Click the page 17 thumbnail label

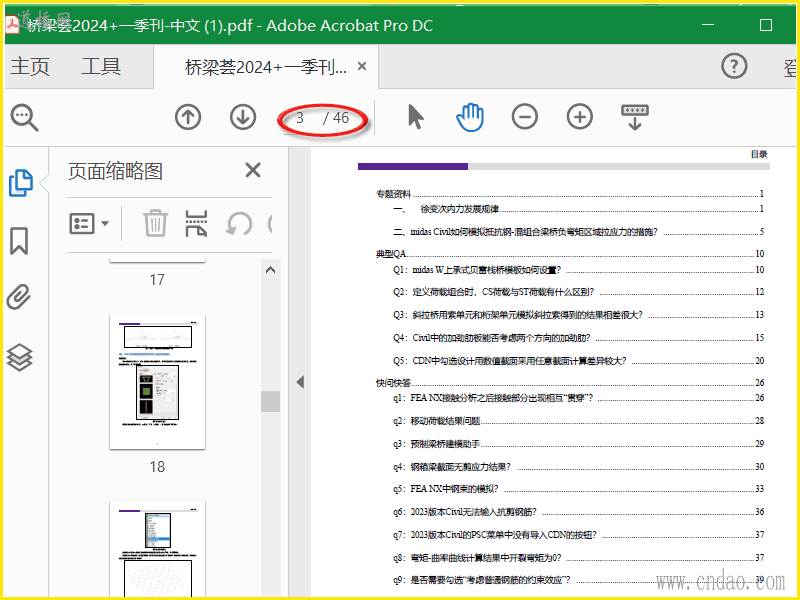point(157,280)
